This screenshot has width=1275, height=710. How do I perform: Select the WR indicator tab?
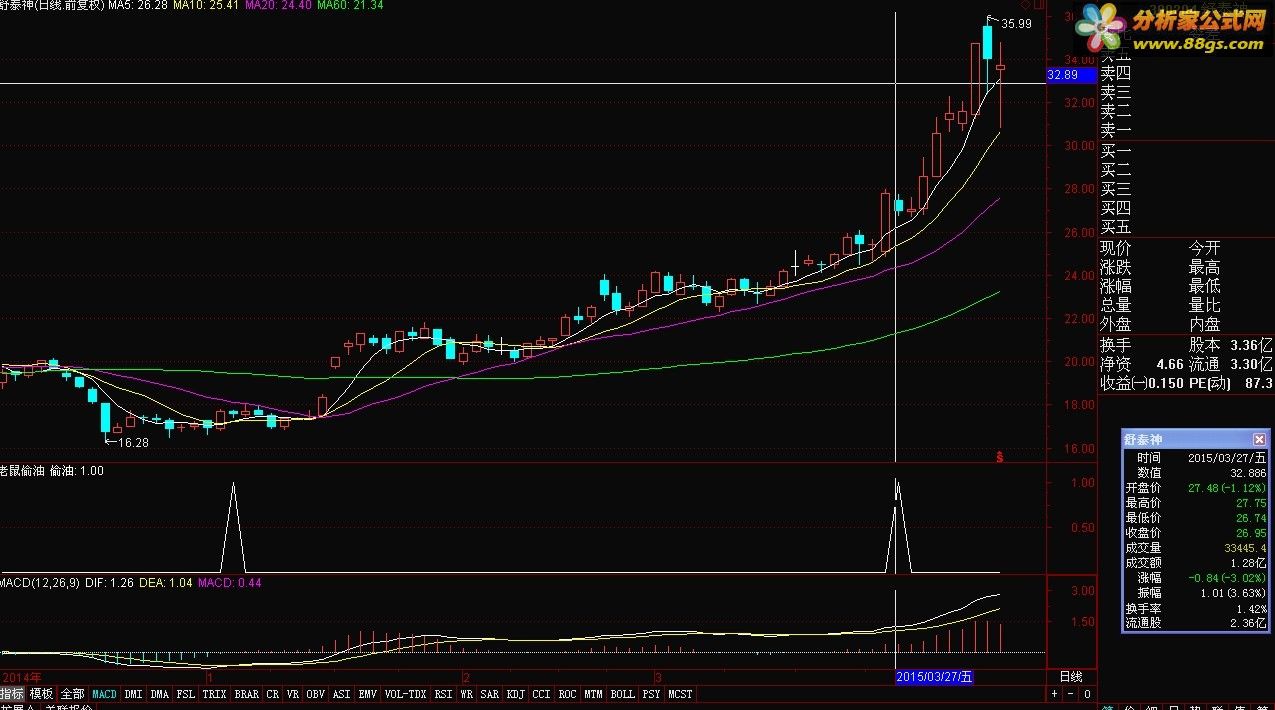pyautogui.click(x=467, y=693)
